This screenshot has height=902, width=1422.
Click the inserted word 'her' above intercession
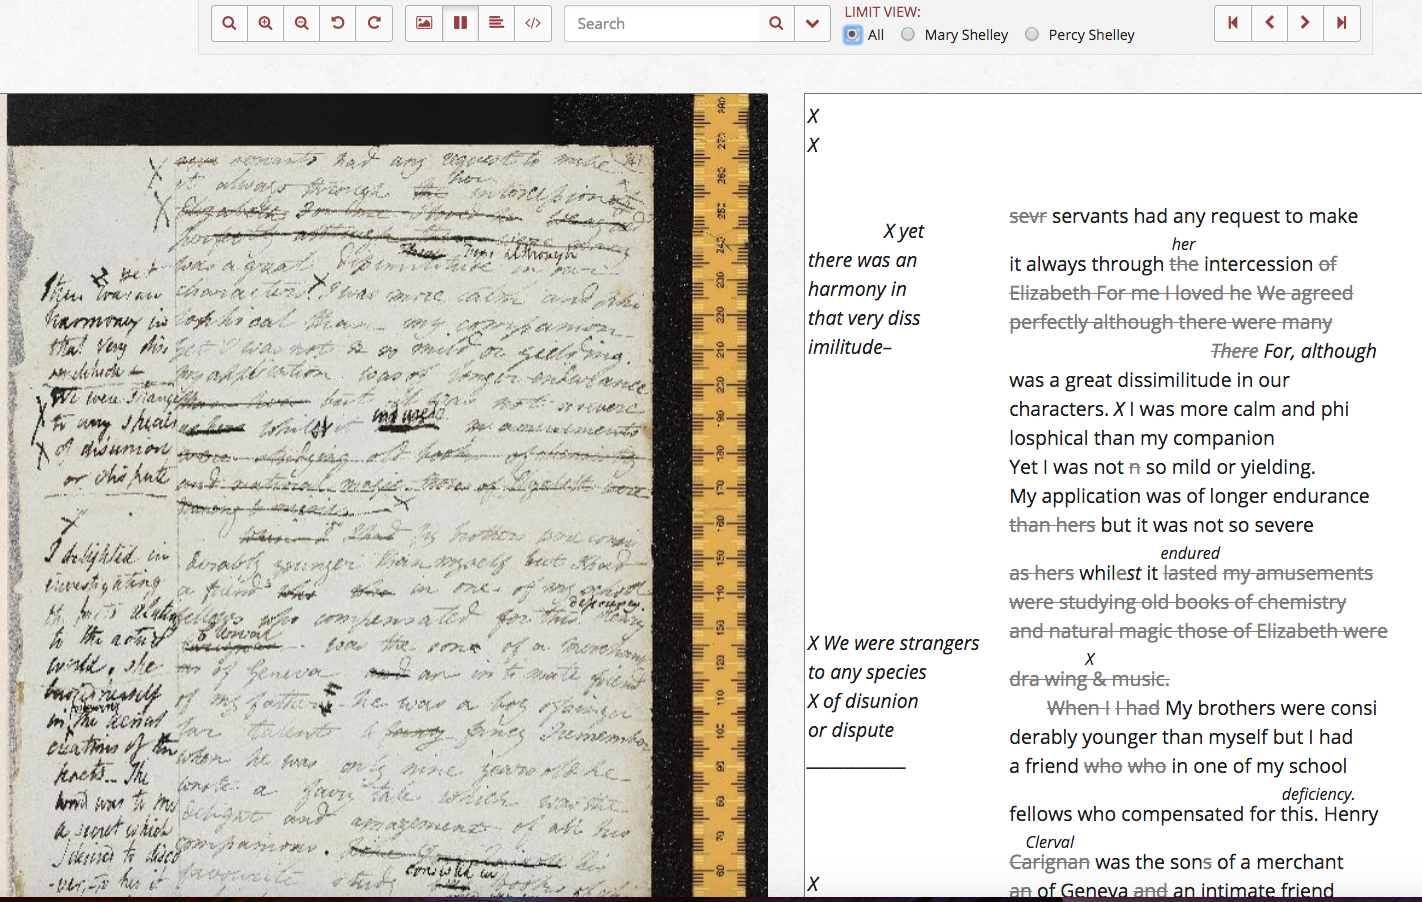(1184, 244)
